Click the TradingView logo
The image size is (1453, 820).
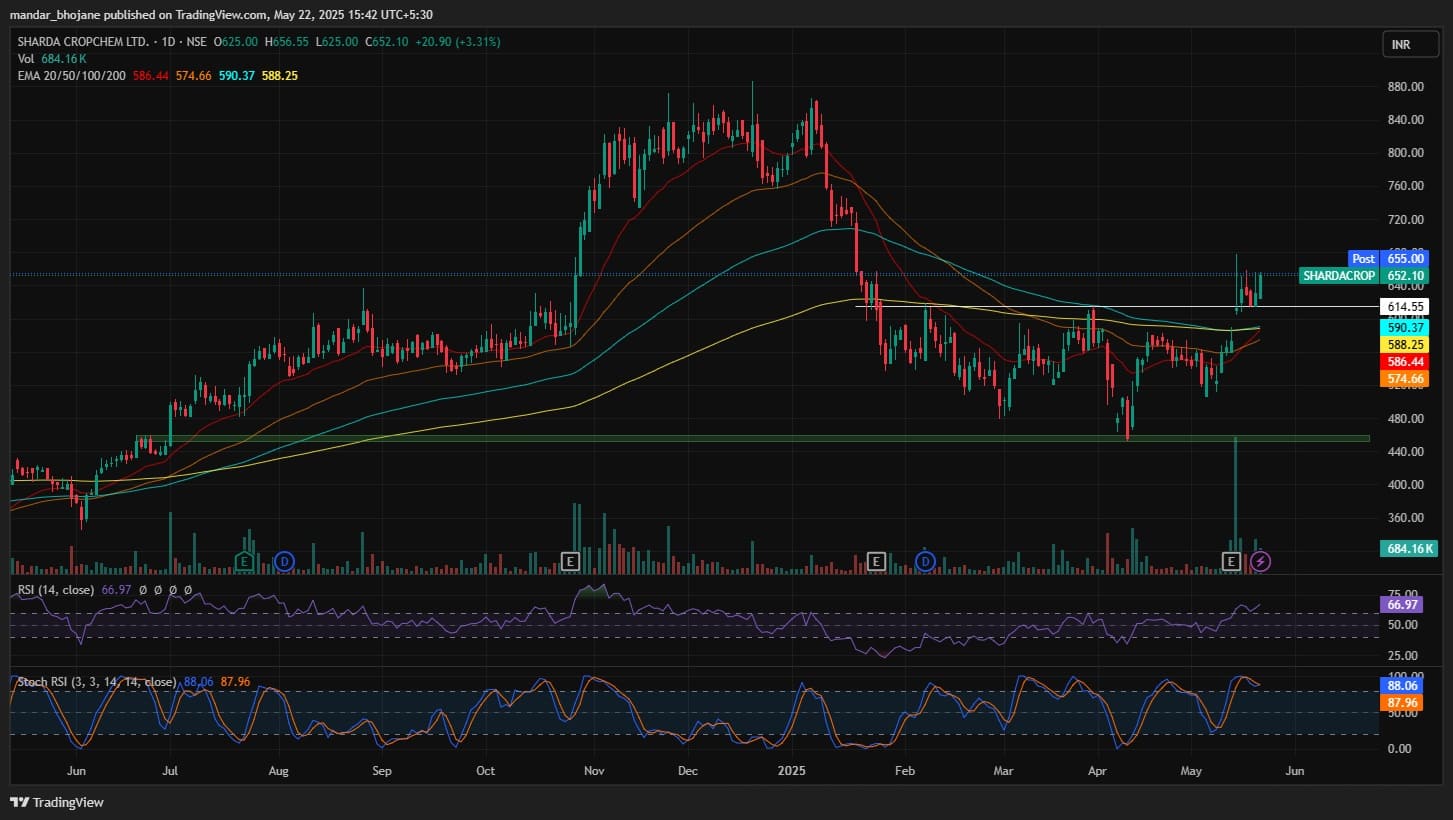click(x=57, y=802)
